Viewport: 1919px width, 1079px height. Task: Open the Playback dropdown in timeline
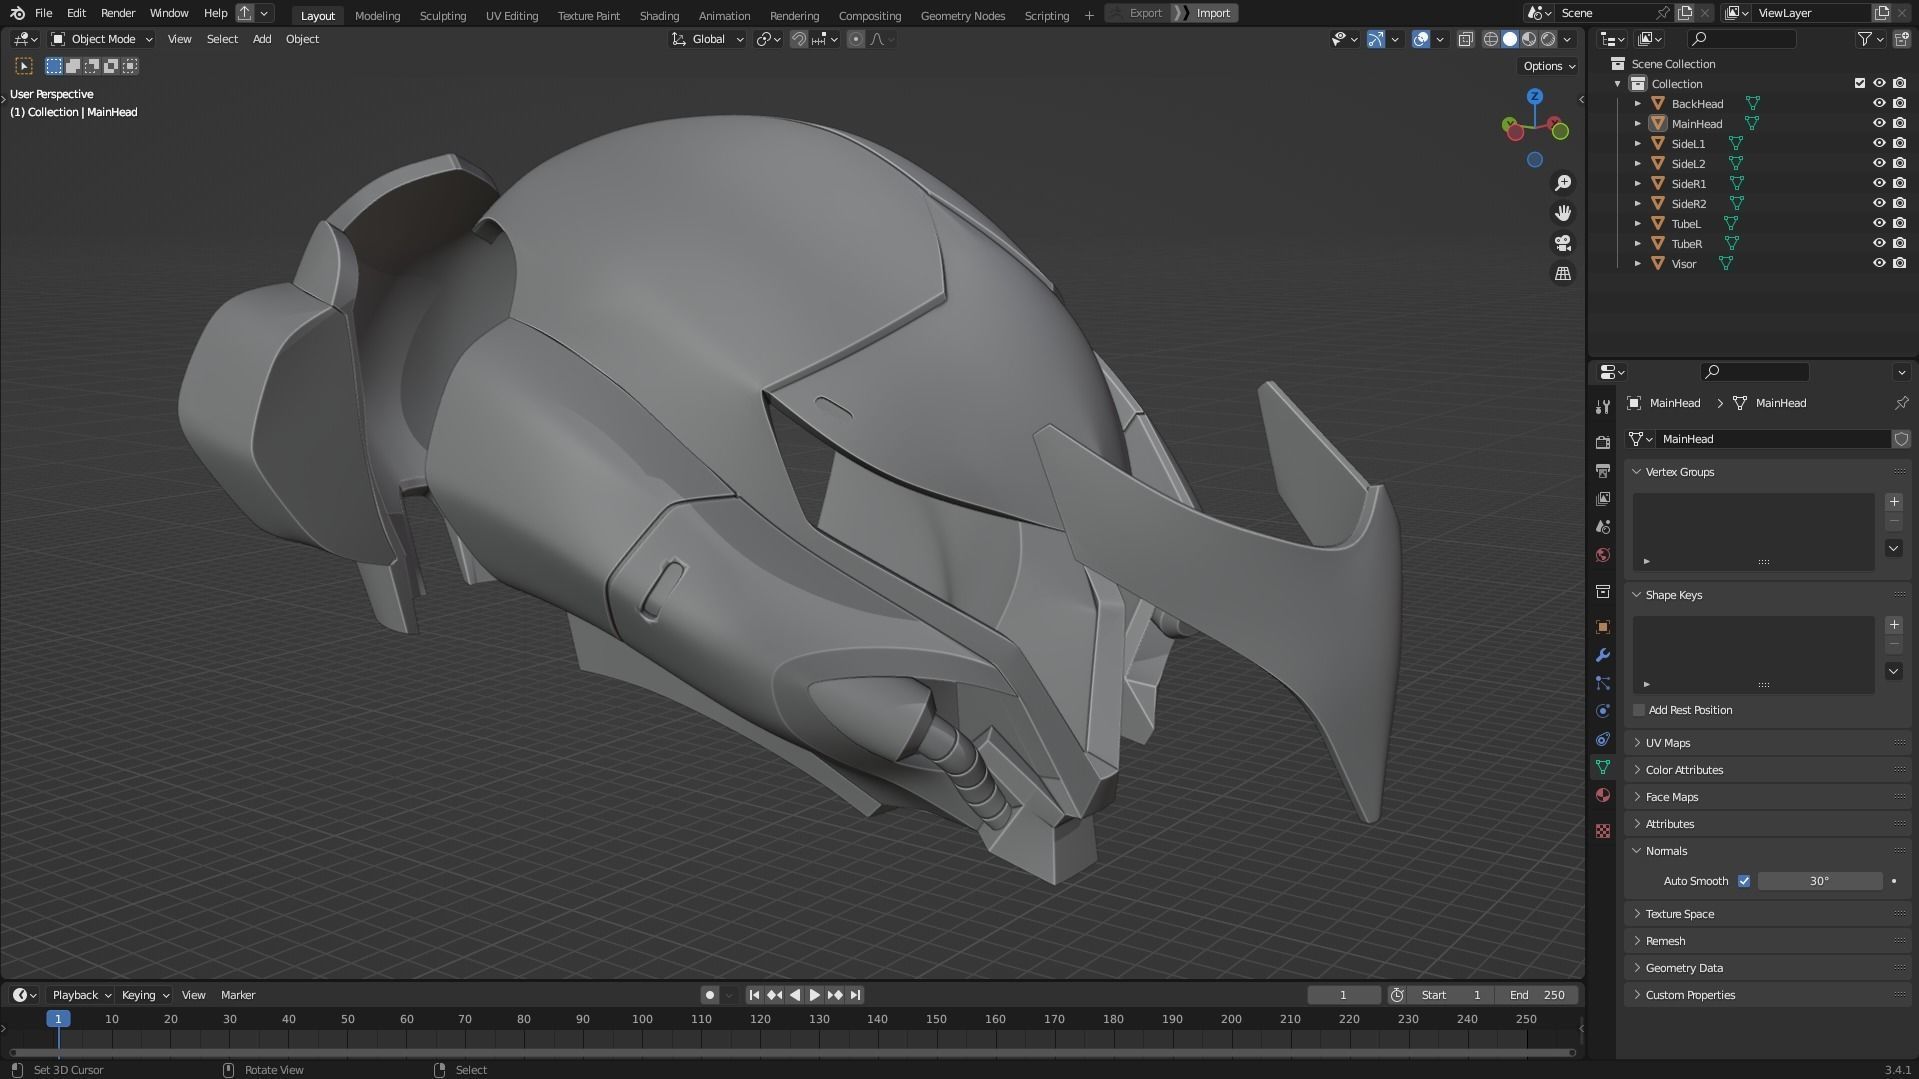pyautogui.click(x=81, y=995)
